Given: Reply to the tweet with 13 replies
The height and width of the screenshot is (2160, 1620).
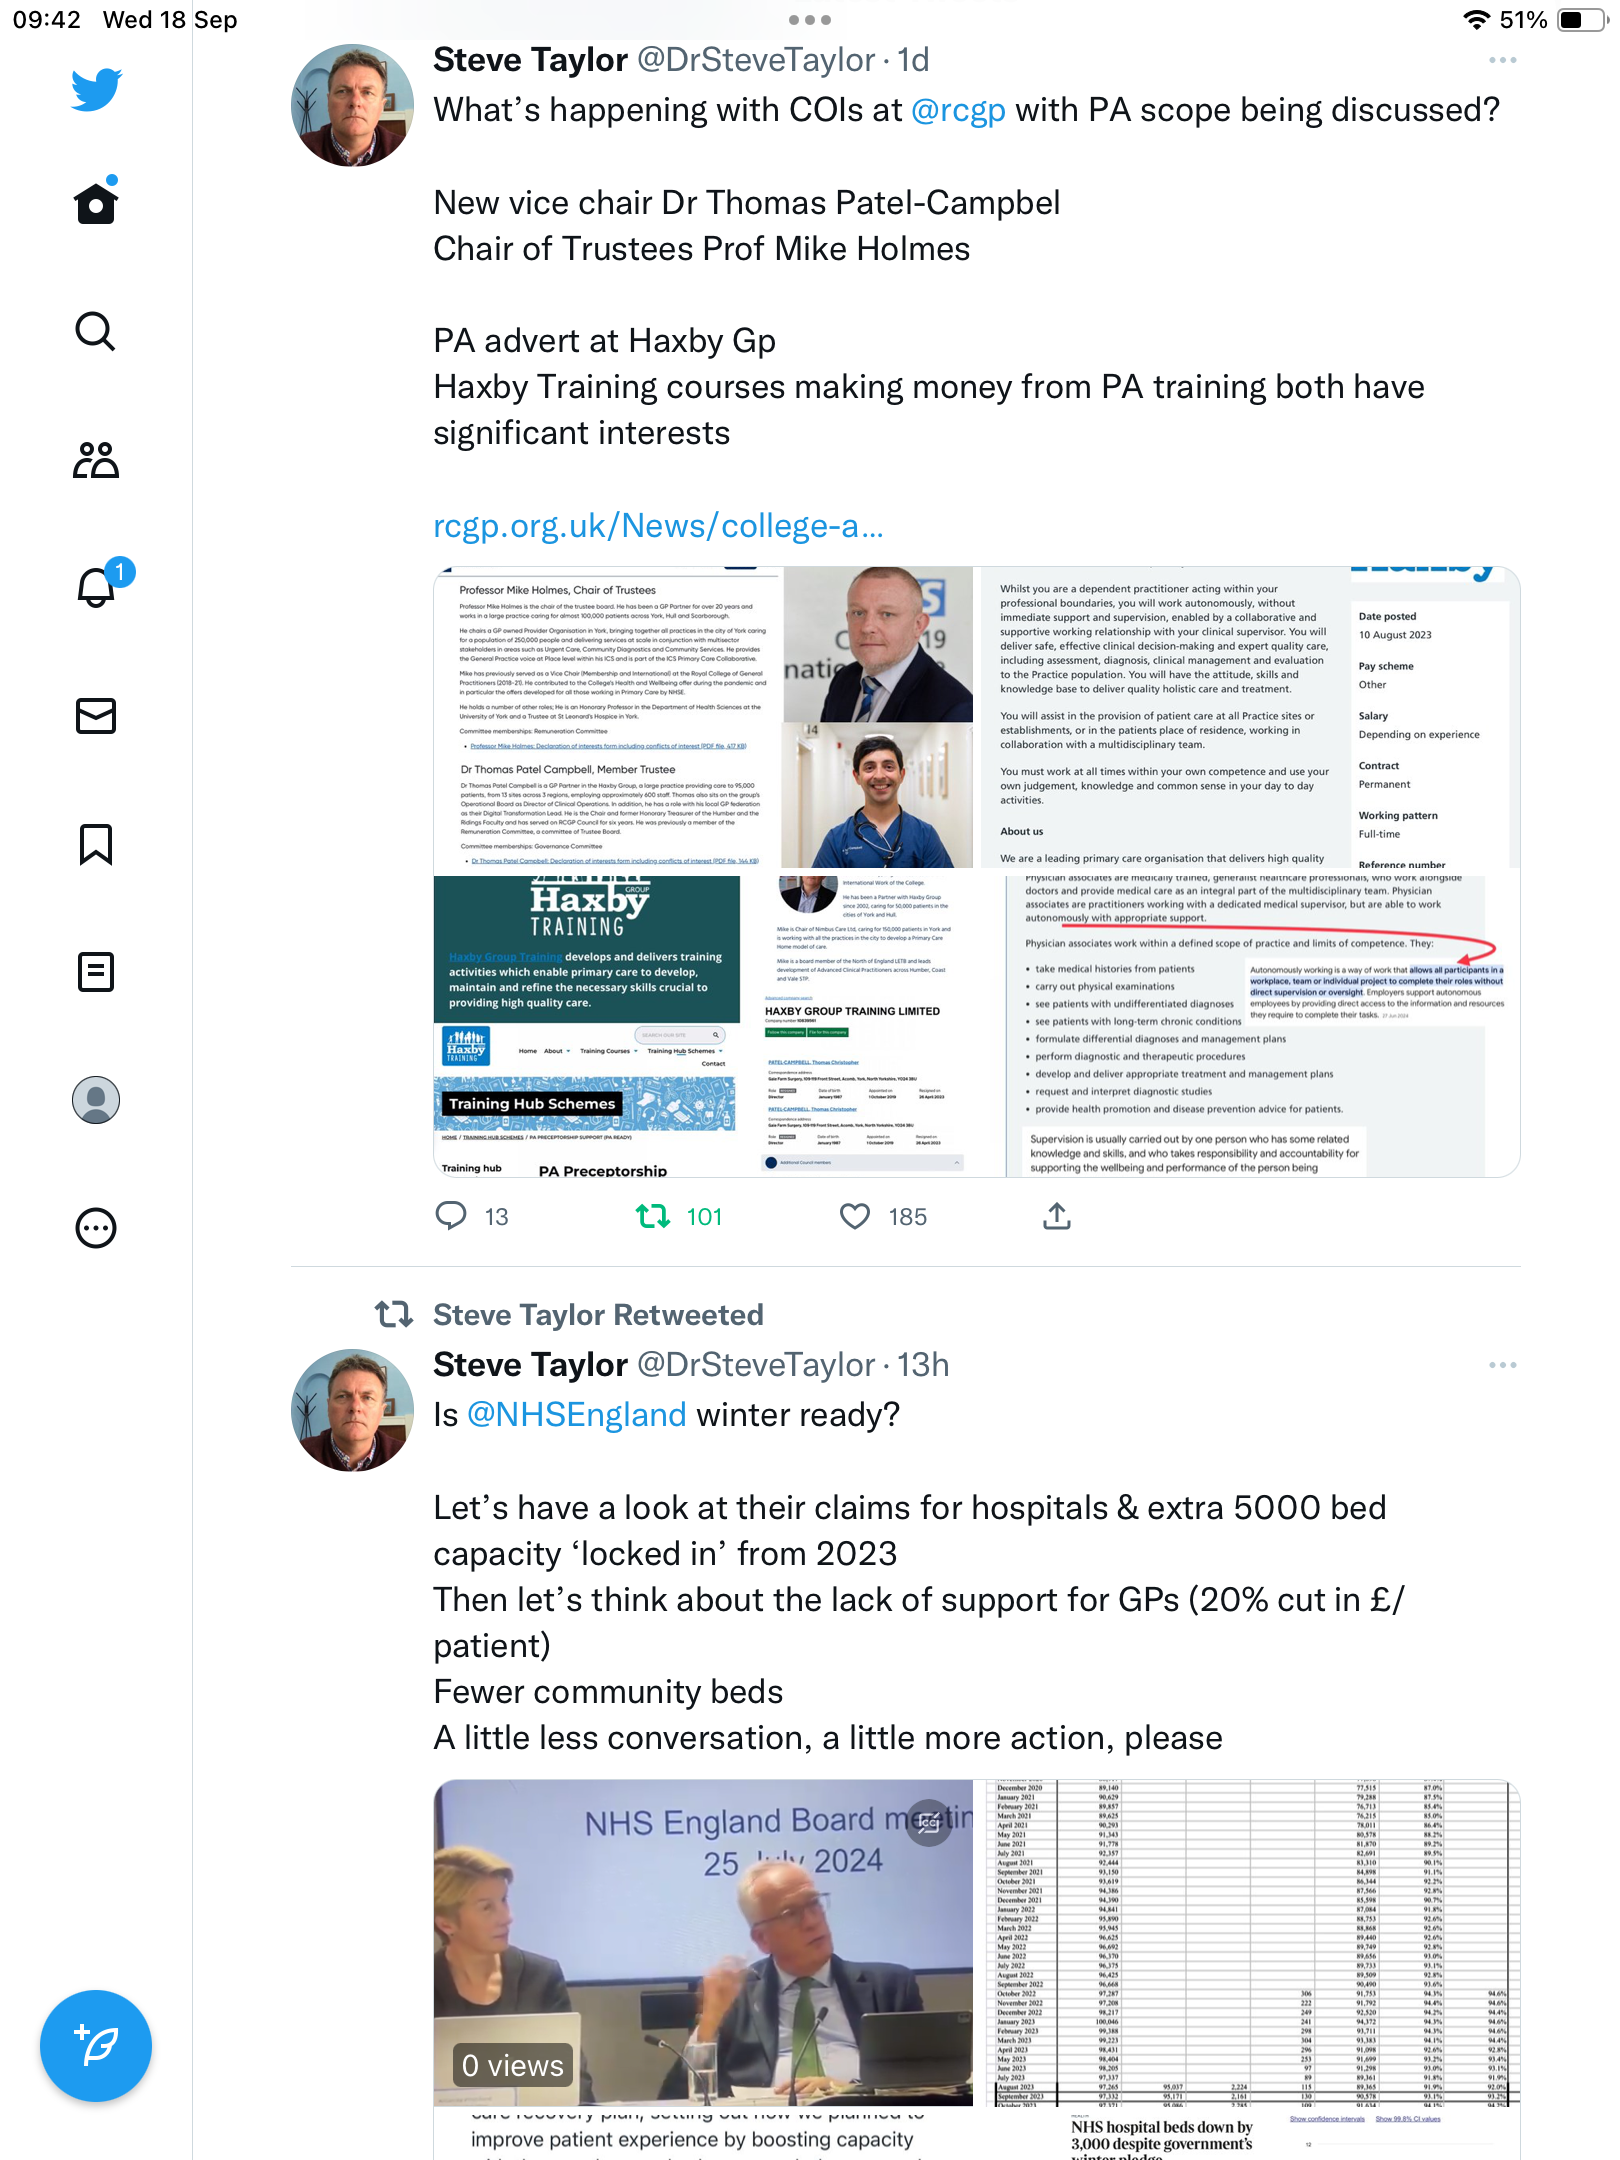Looking at the screenshot, I should 451,1216.
